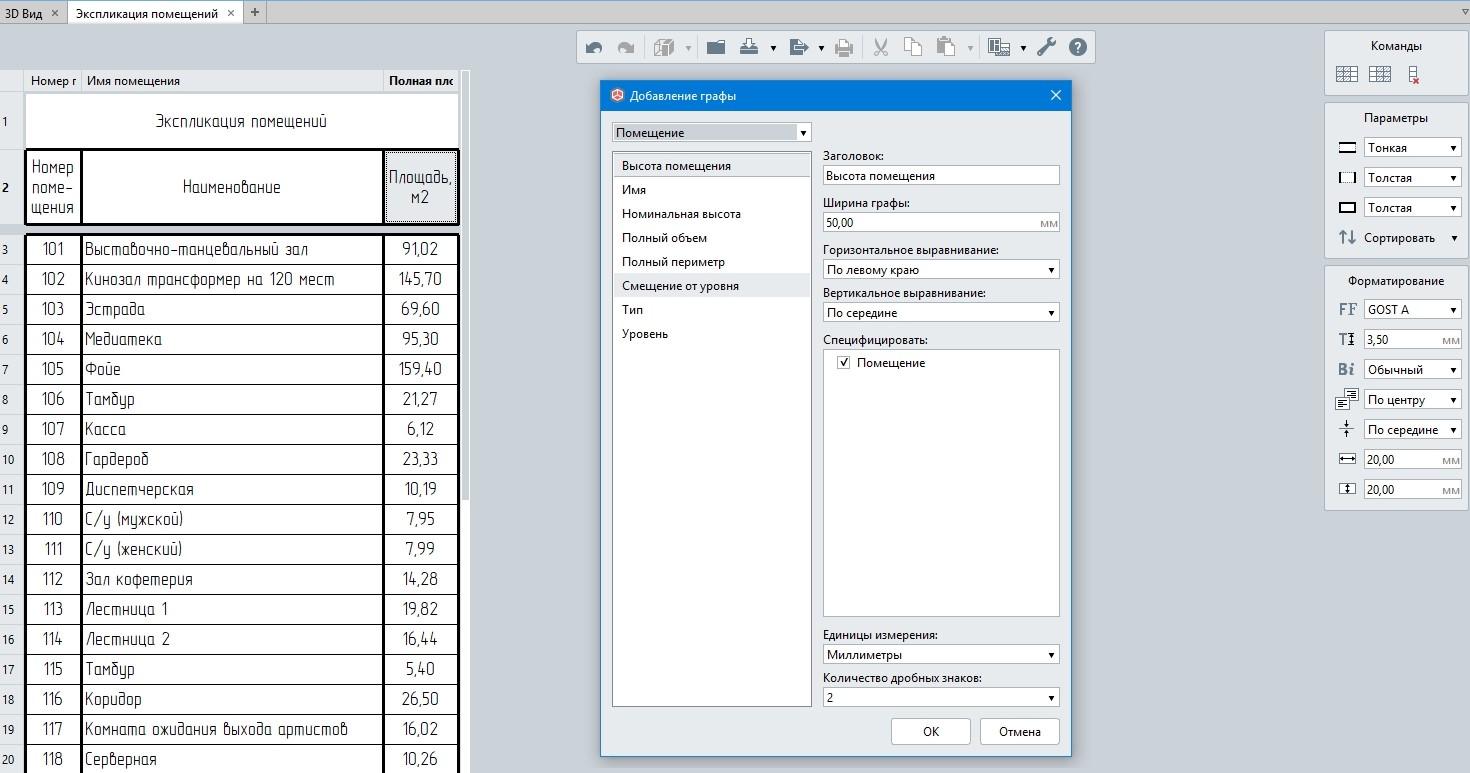Click the undo arrow in the toolbar
Screen dimensions: 1470x773
click(594, 47)
